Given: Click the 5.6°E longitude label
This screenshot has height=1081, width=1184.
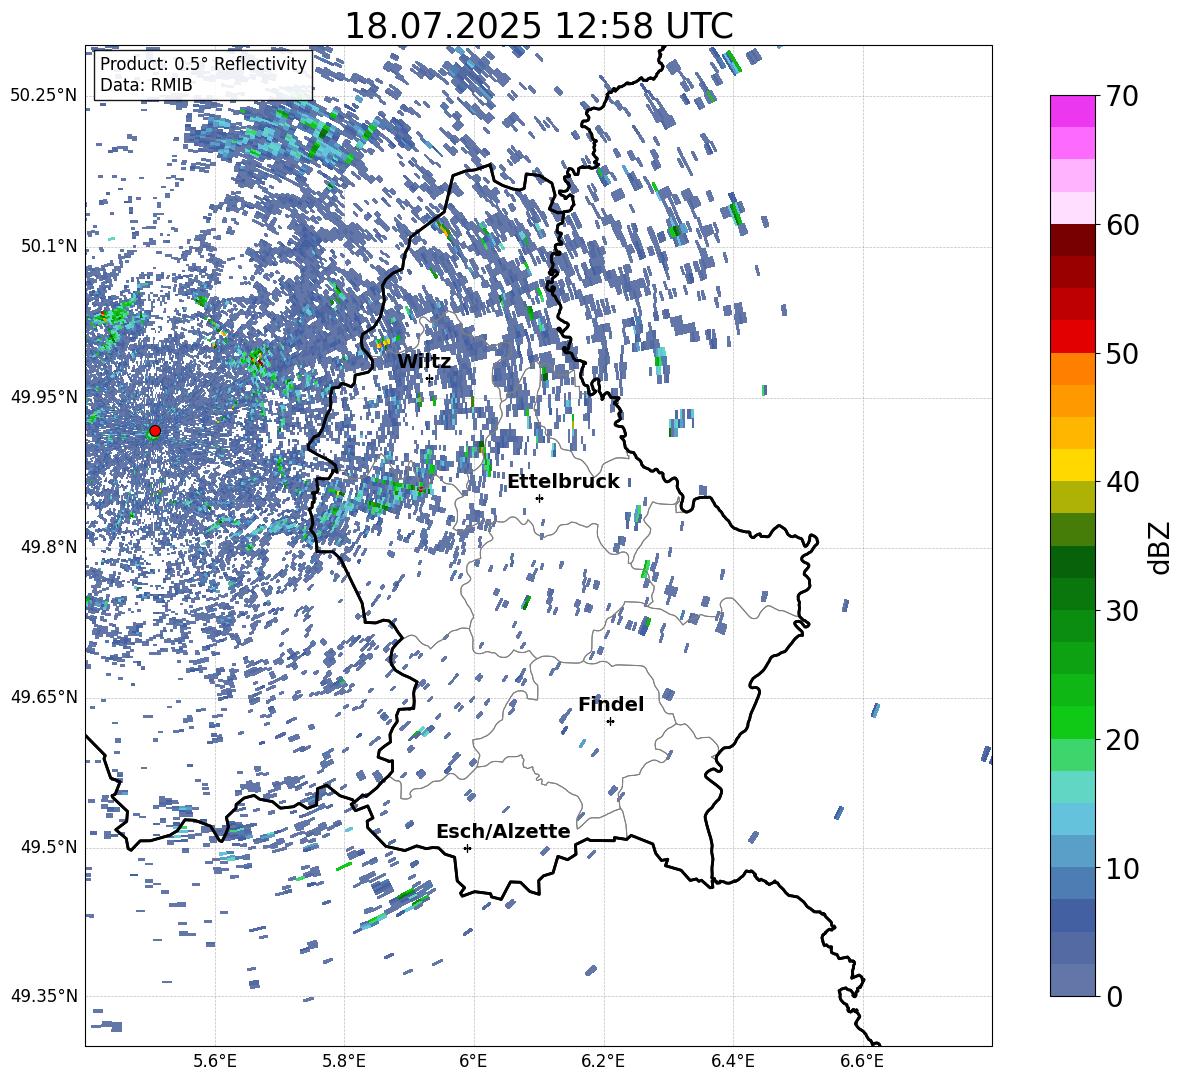Looking at the screenshot, I should (215, 1062).
